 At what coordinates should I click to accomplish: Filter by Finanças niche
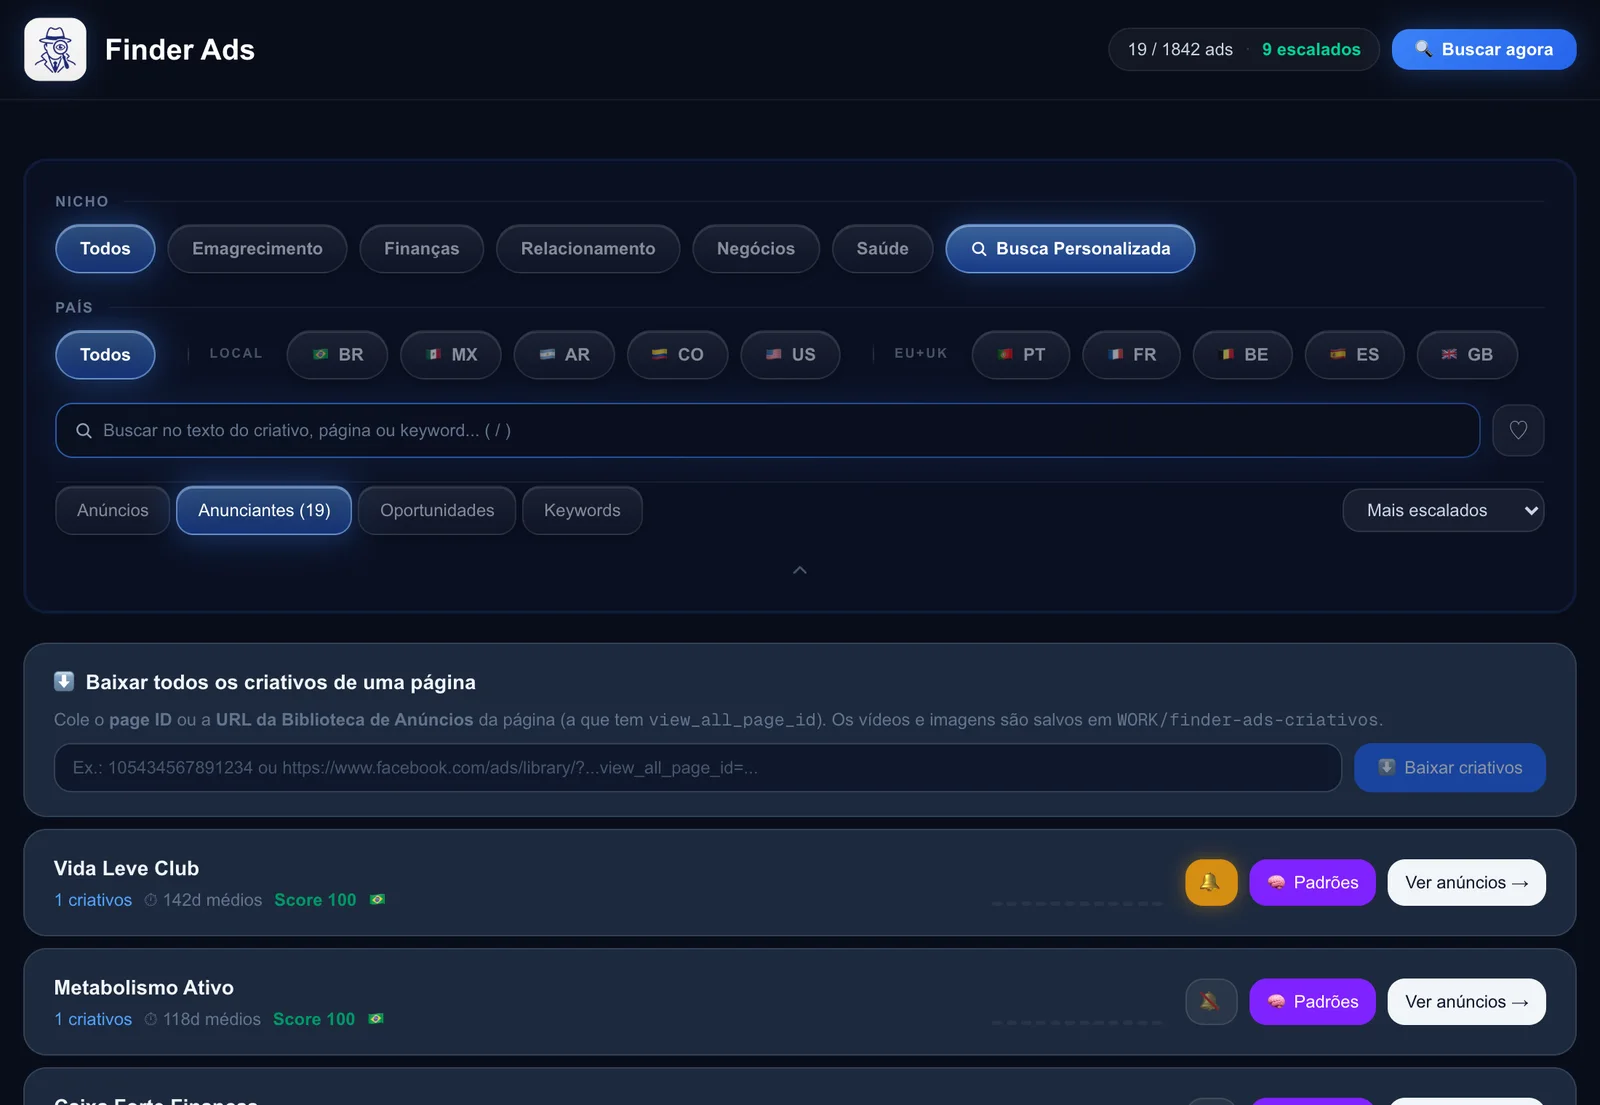(421, 248)
